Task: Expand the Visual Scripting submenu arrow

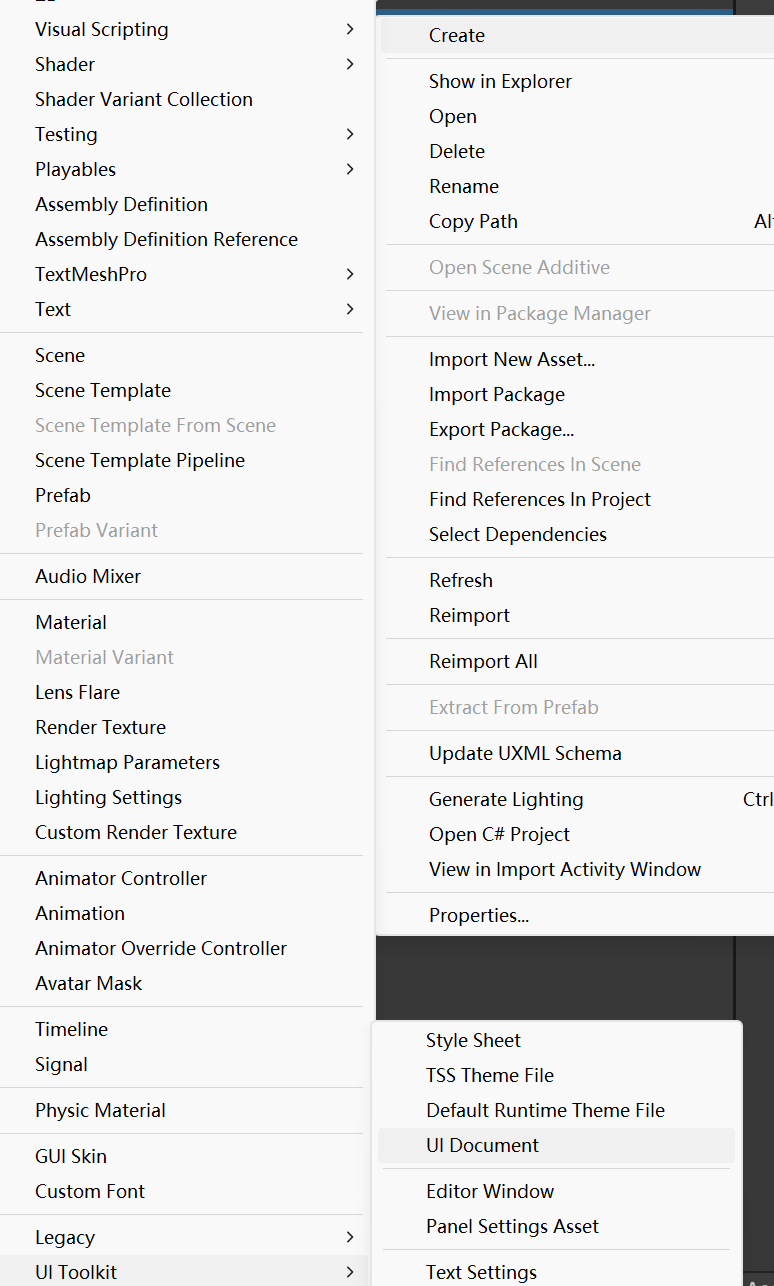Action: click(x=350, y=29)
